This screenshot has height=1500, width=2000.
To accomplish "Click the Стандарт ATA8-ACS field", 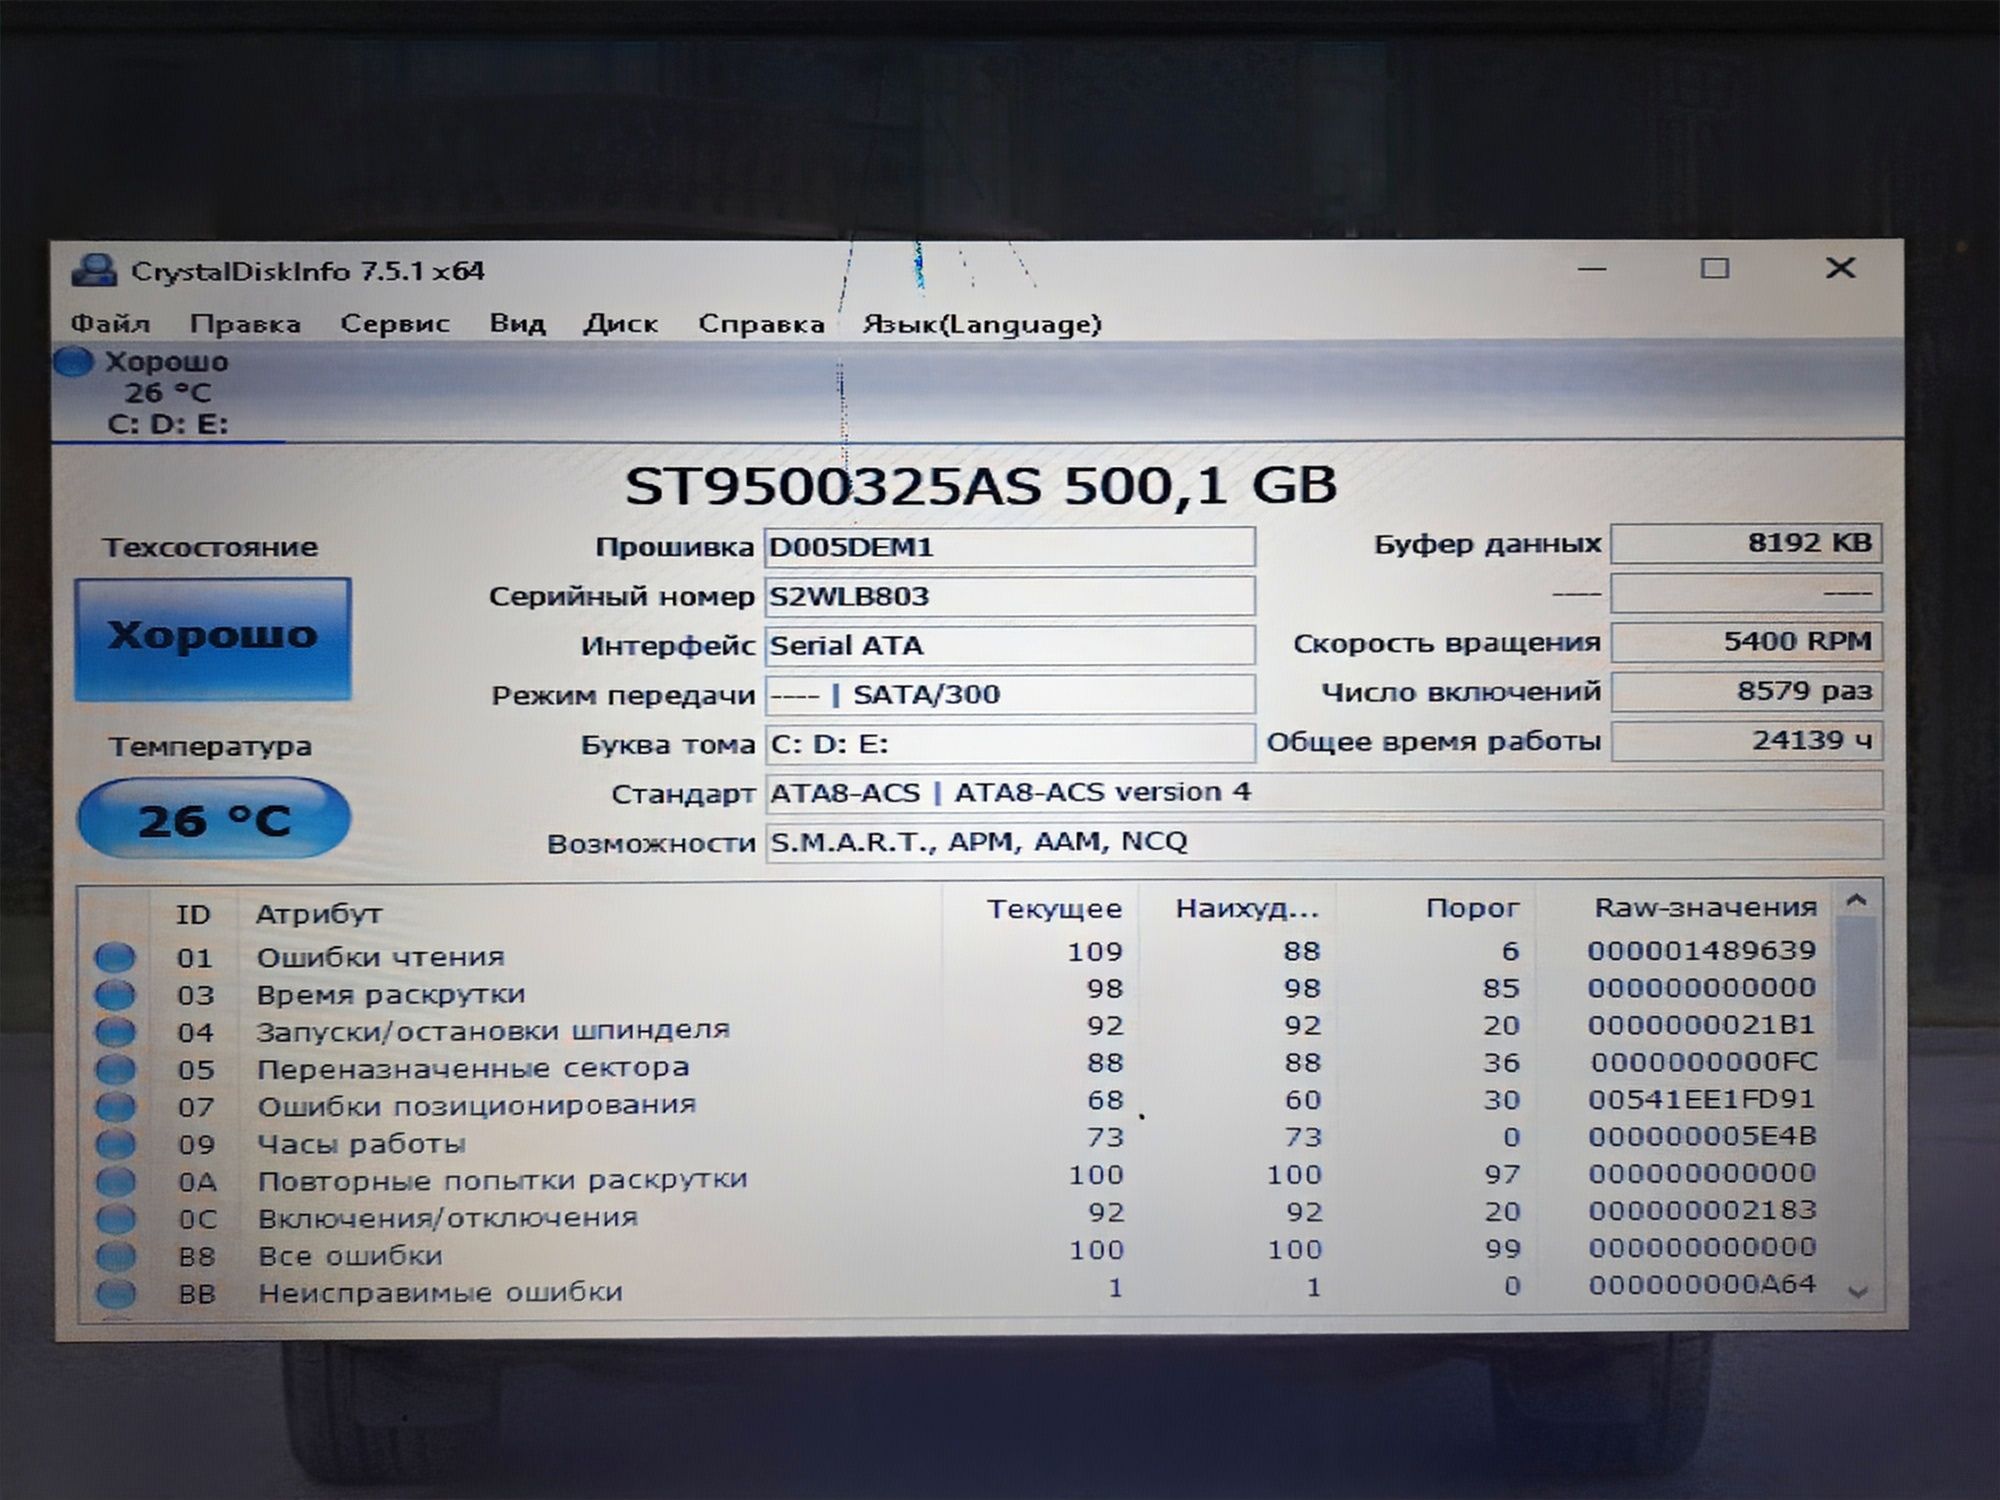I will 1323,792.
